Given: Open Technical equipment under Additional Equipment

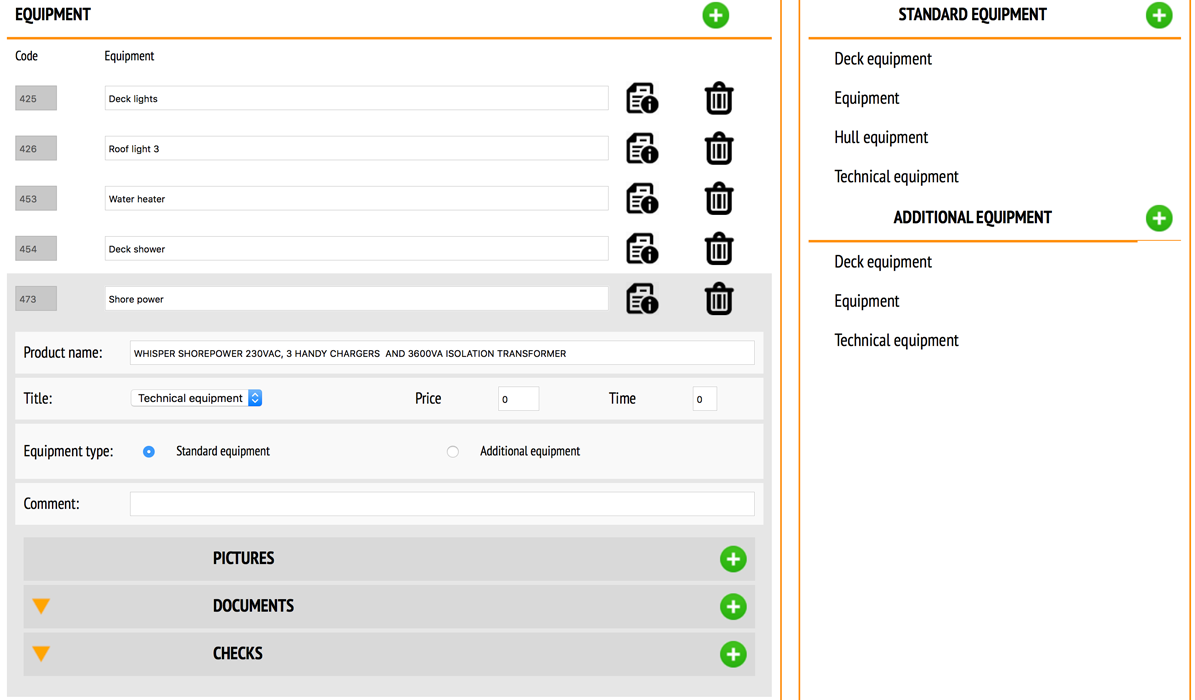Looking at the screenshot, I should click(x=896, y=341).
